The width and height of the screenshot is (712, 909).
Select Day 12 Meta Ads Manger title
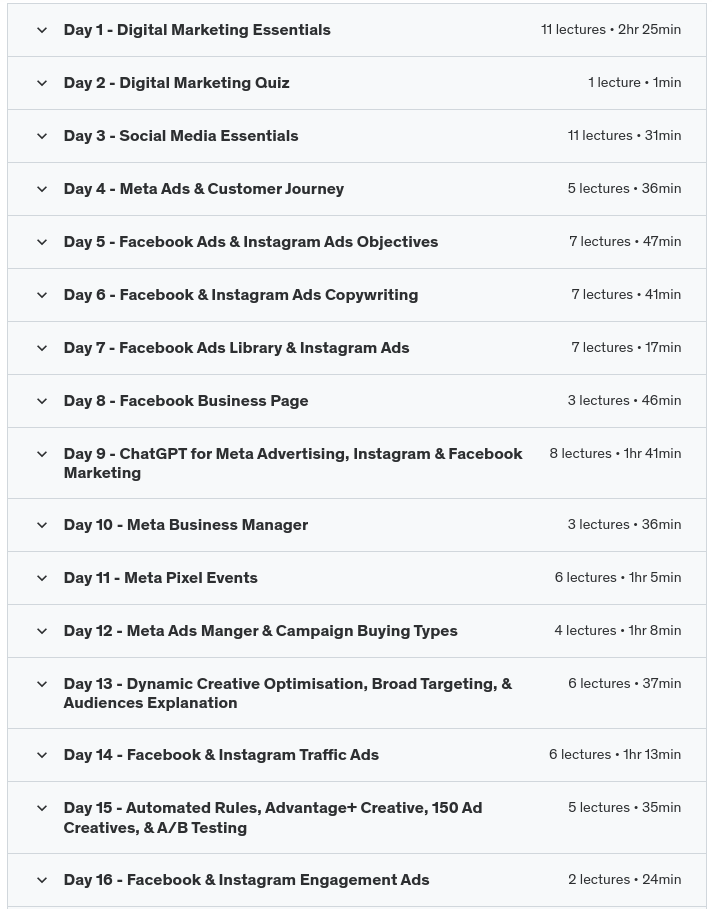point(260,631)
